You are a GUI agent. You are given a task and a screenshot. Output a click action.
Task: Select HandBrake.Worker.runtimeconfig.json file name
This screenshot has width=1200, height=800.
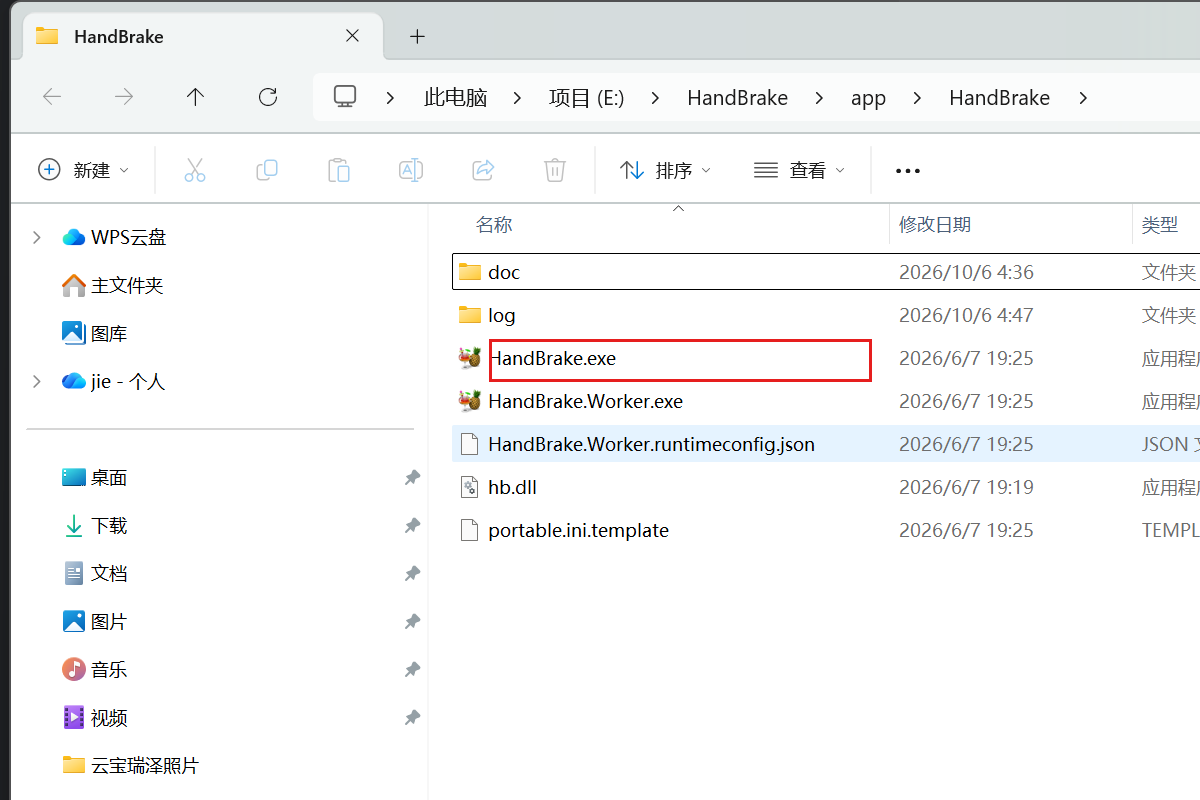[651, 444]
